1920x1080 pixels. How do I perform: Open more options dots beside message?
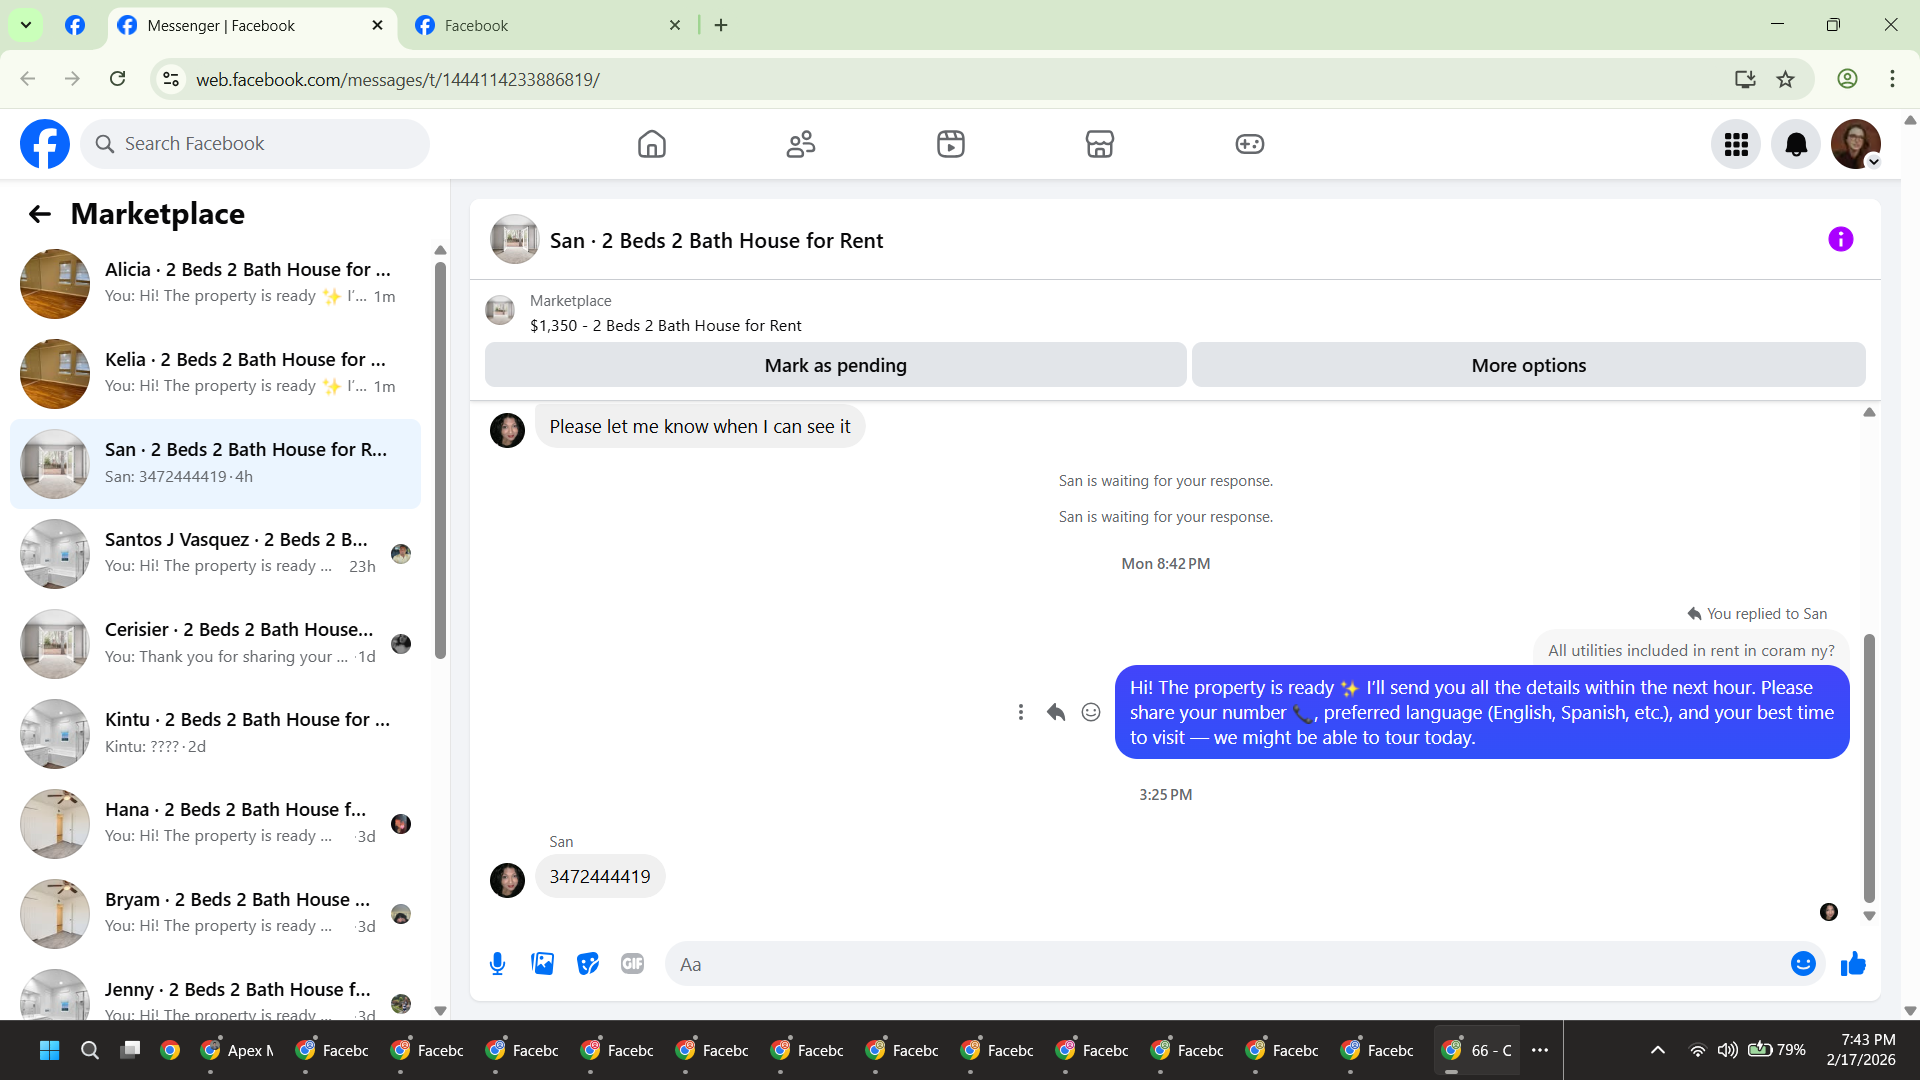pyautogui.click(x=1020, y=712)
